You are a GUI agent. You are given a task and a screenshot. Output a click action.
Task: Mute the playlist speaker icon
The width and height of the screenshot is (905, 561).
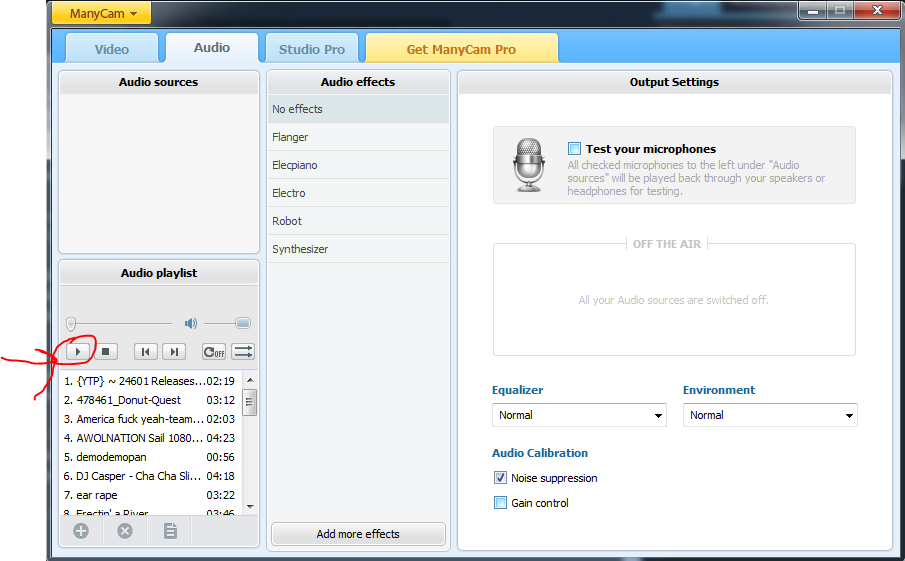(190, 323)
